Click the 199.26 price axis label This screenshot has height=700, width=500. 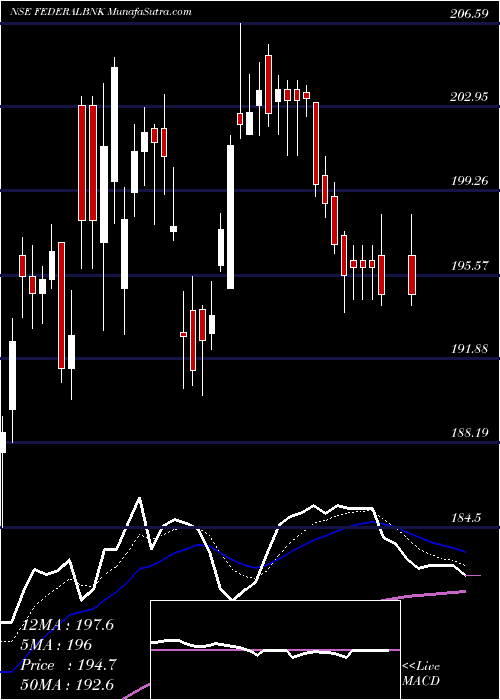point(468,181)
